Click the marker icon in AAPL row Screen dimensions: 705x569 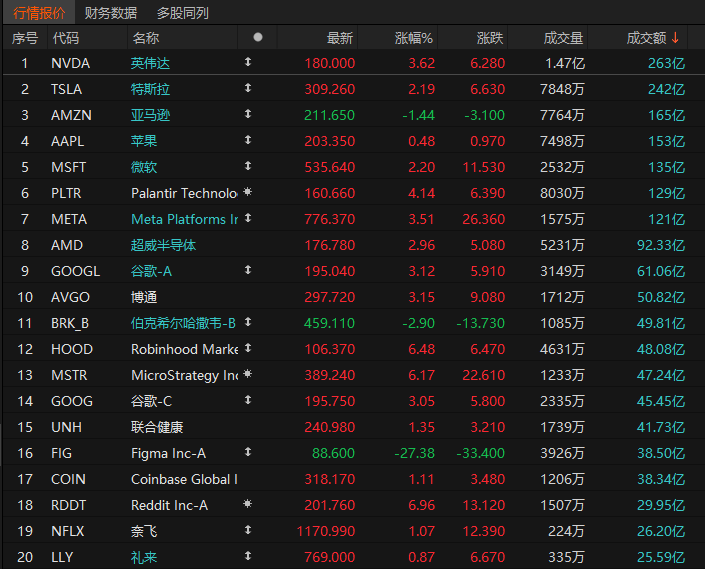248,140
